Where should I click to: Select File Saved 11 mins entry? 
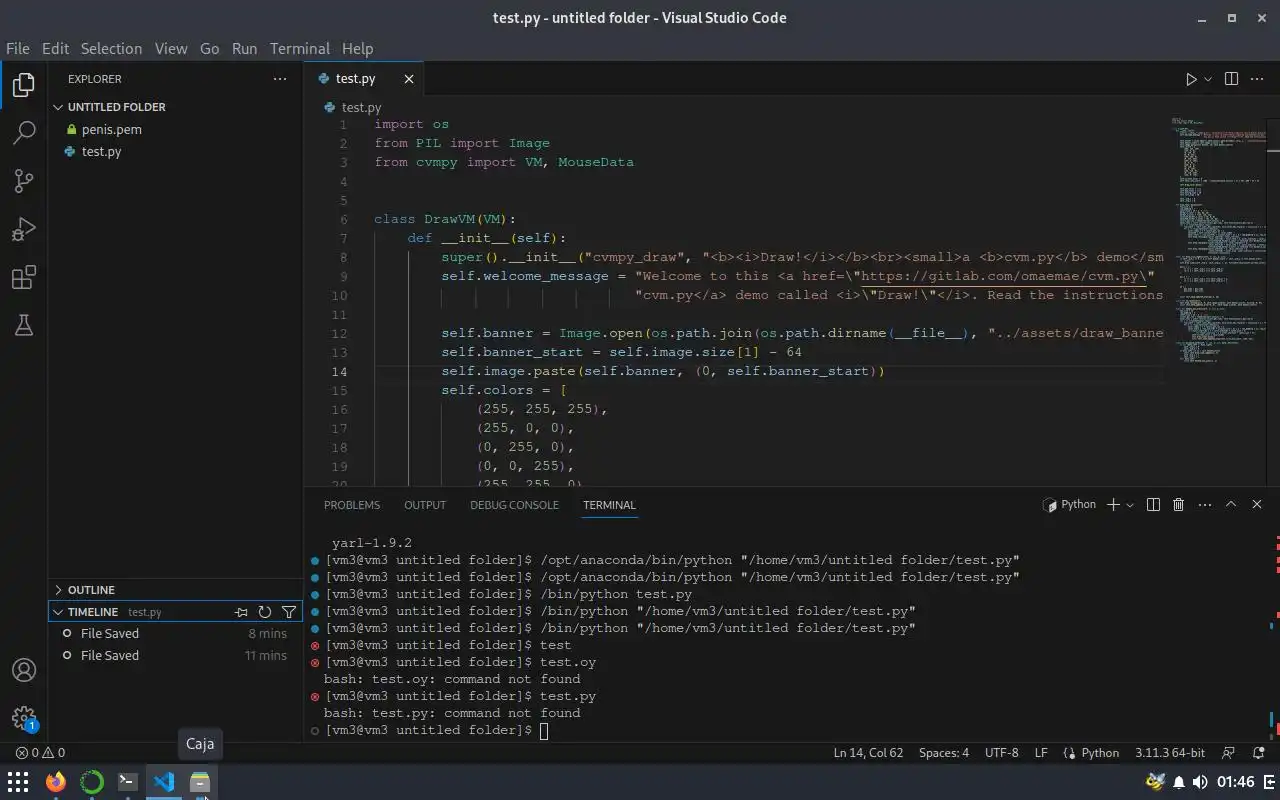[x=175, y=656]
